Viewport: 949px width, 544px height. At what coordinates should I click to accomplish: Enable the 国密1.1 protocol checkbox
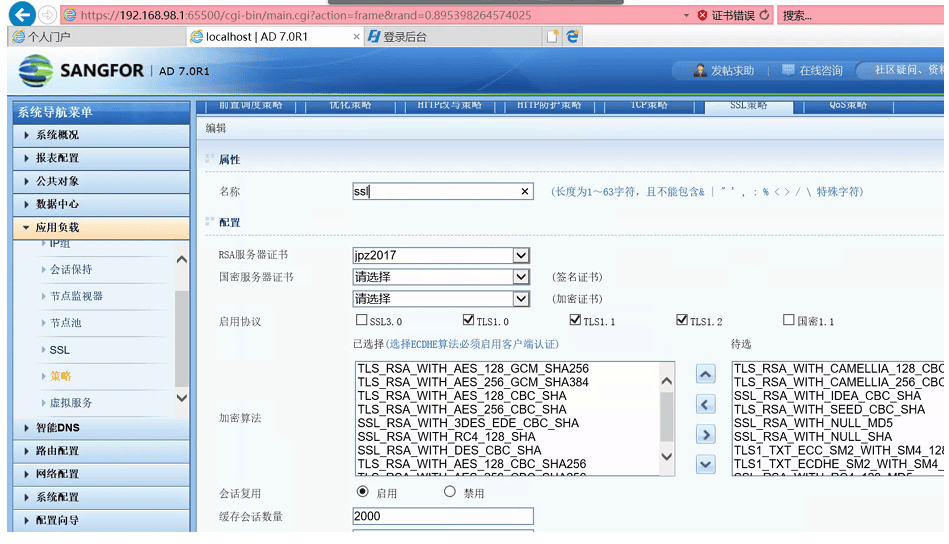(789, 320)
